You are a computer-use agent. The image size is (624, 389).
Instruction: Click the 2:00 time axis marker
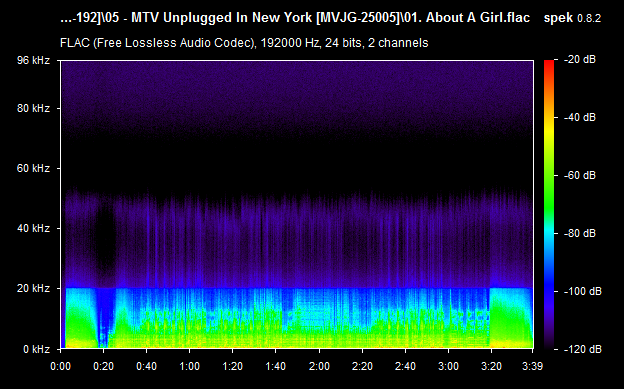pos(319,366)
